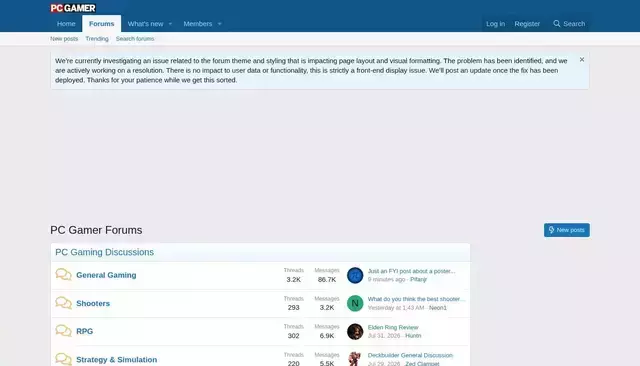Open the Trending sub-navigation link
The height and width of the screenshot is (366, 640).
(97, 39)
